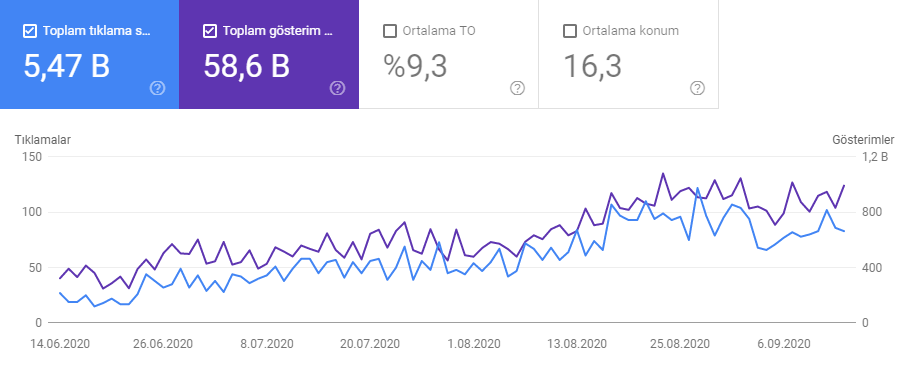Screen dimensions: 910x375
Task: Open help icon on Ortalama TO card
Action: click(517, 88)
